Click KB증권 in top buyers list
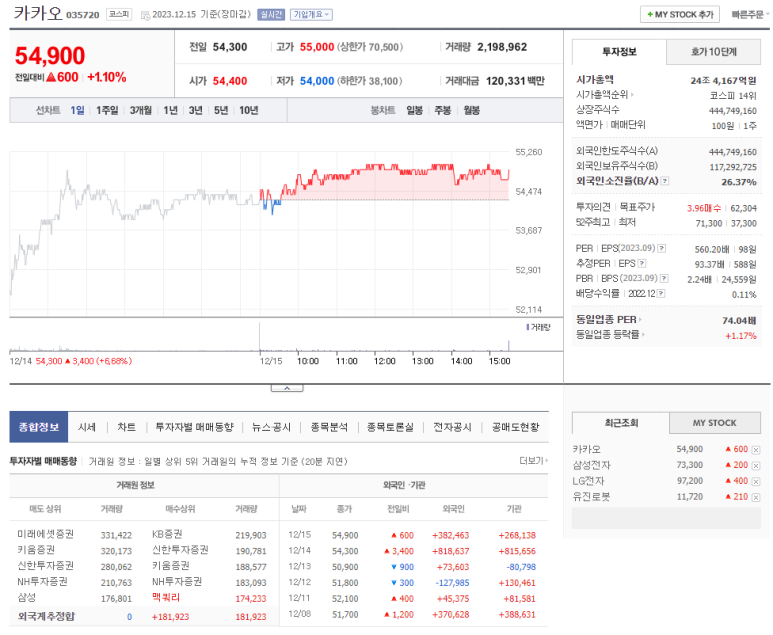This screenshot has width=773, height=635. click(167, 534)
